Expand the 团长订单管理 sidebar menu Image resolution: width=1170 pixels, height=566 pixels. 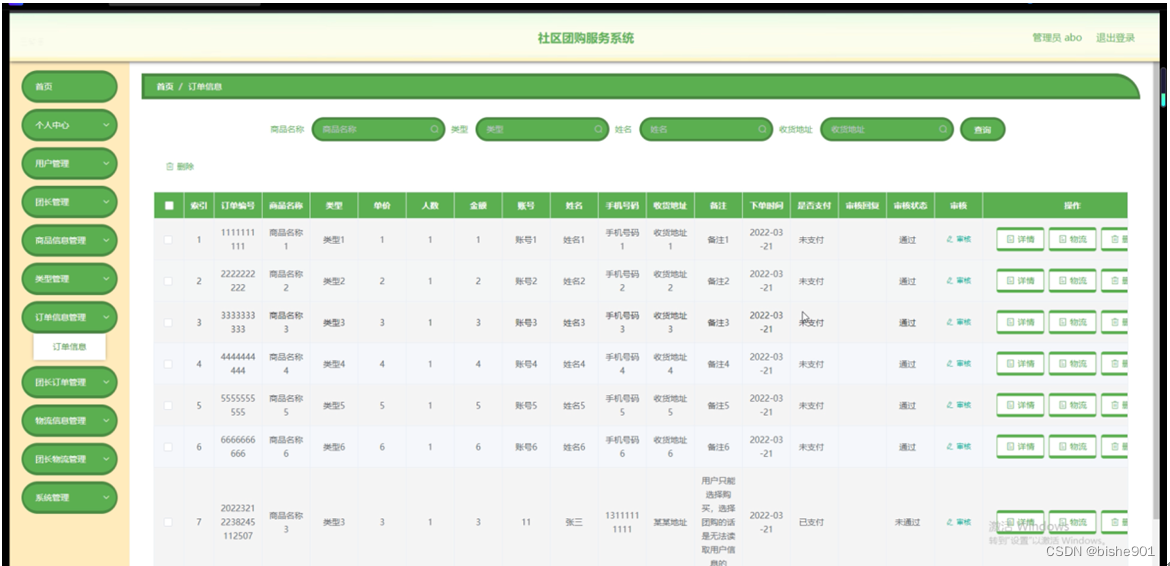[x=69, y=382]
